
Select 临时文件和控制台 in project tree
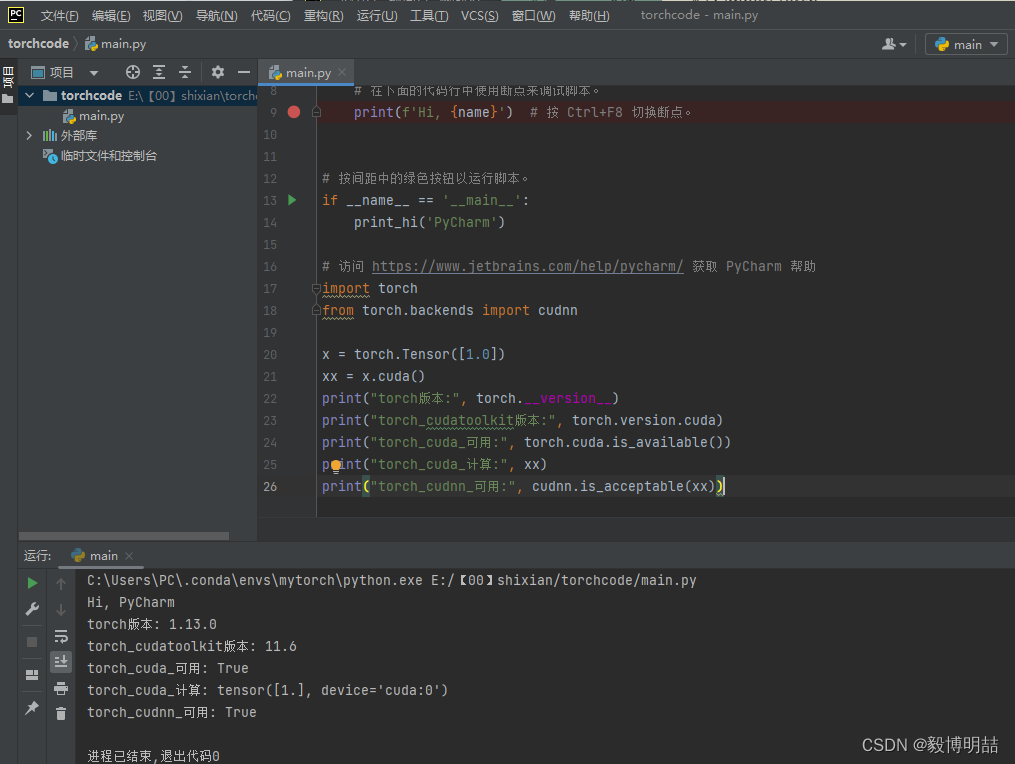pos(100,156)
